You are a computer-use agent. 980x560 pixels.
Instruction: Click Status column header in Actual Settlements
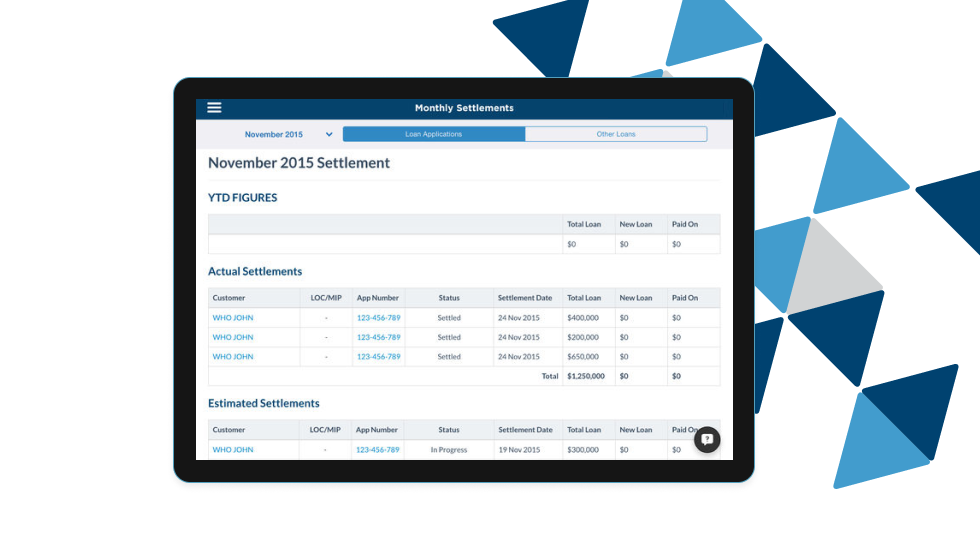[449, 298]
